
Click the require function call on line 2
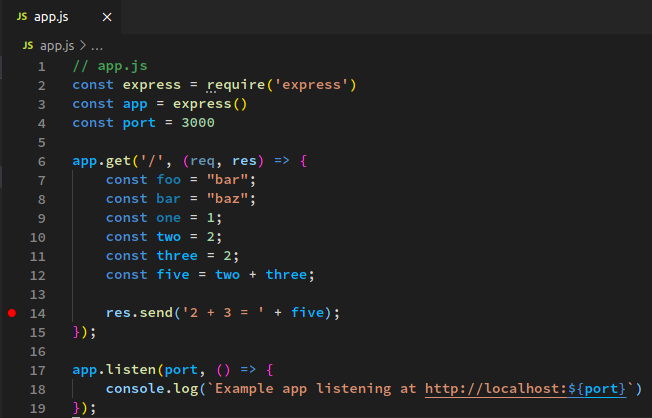(236, 85)
